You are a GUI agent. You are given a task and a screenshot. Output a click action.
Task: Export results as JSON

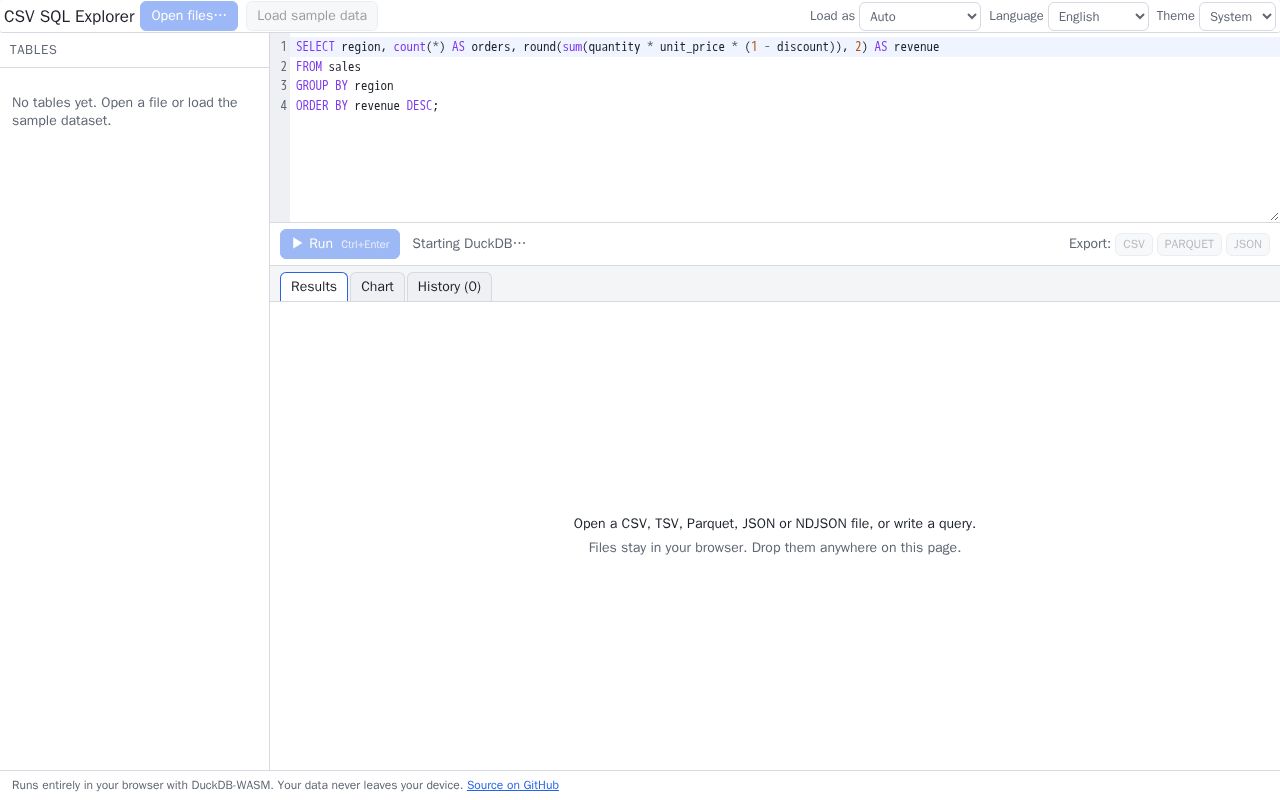(1248, 244)
